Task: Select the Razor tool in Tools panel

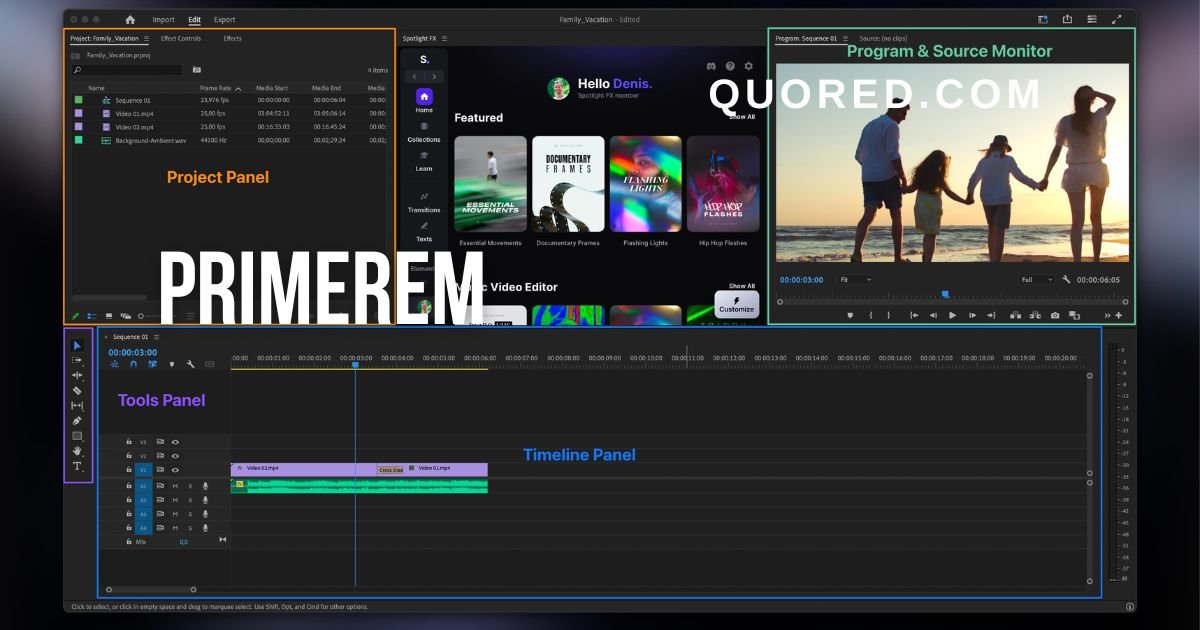Action: tap(77, 390)
